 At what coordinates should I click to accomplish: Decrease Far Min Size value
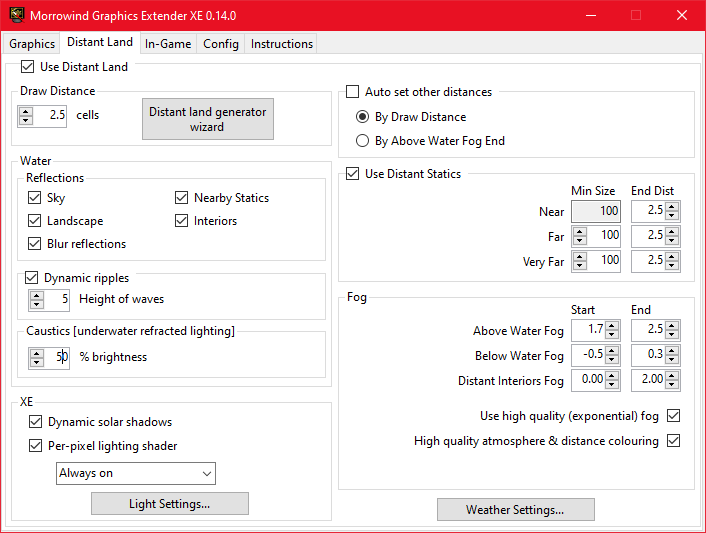pyautogui.click(x=579, y=241)
